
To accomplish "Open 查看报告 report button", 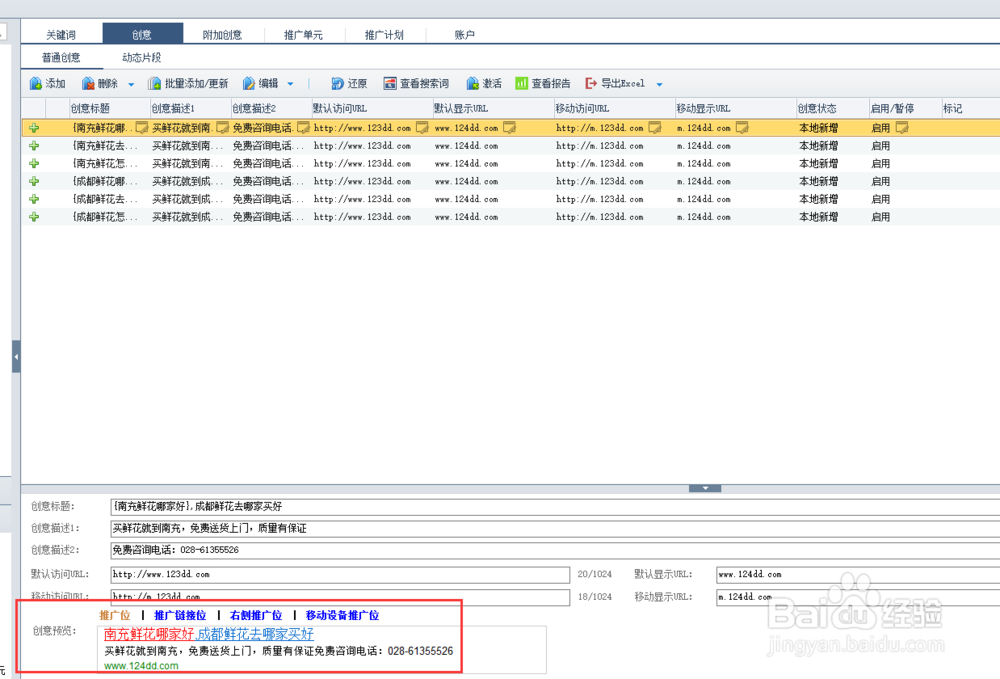I will tap(543, 84).
